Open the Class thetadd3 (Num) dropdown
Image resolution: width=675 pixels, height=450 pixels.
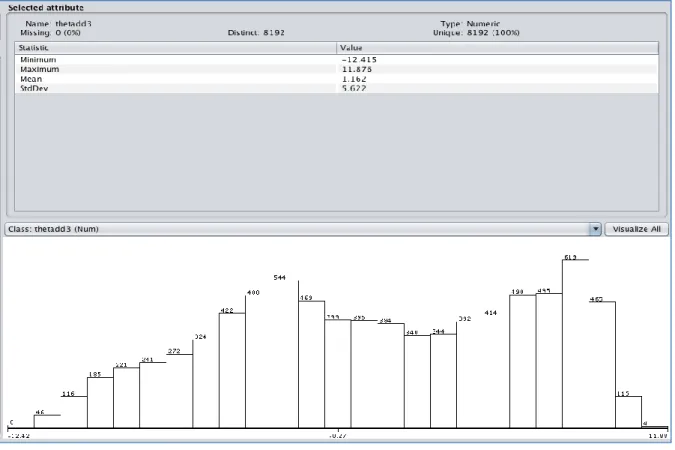[303, 229]
